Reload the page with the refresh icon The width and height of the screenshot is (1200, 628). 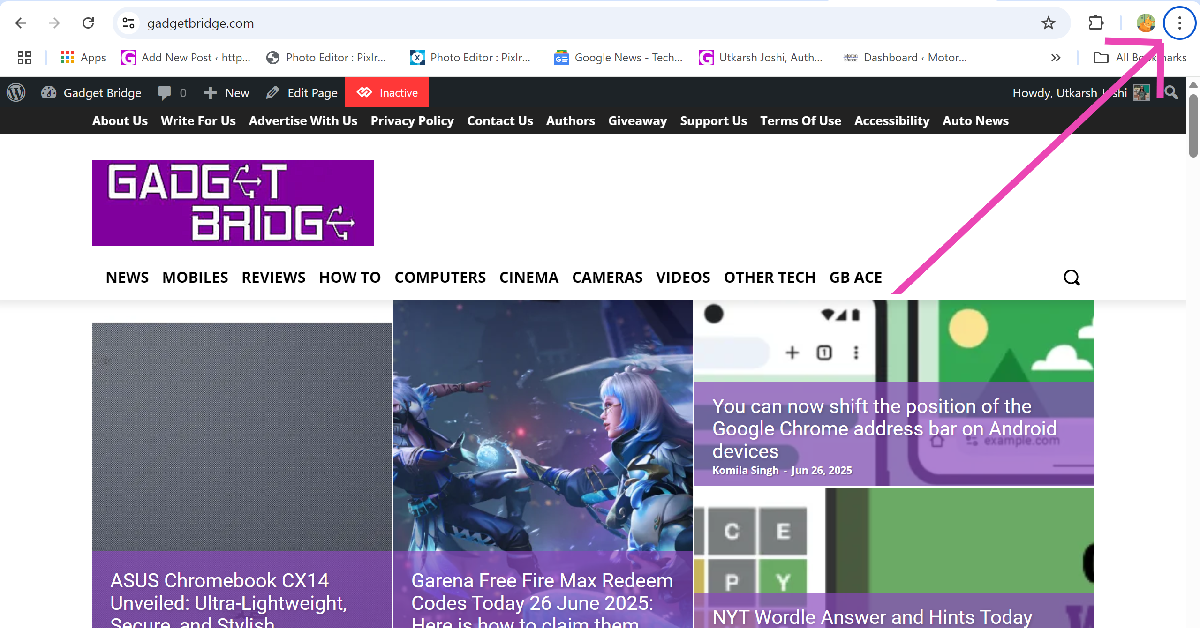(88, 23)
